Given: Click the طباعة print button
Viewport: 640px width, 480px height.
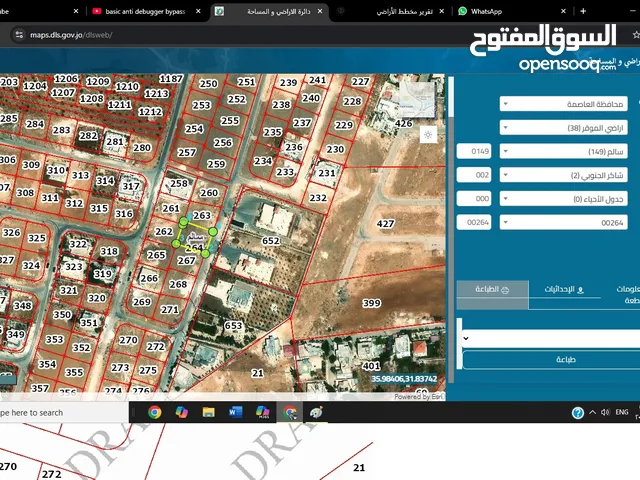Looking at the screenshot, I should pos(551,360).
